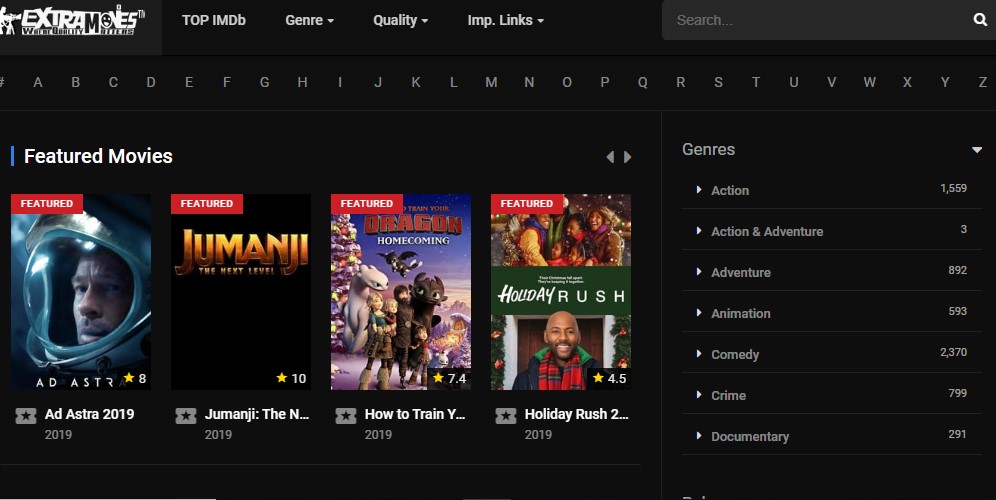The height and width of the screenshot is (500, 996).
Task: Click the Comedy count 2,370
Action: pos(953,352)
